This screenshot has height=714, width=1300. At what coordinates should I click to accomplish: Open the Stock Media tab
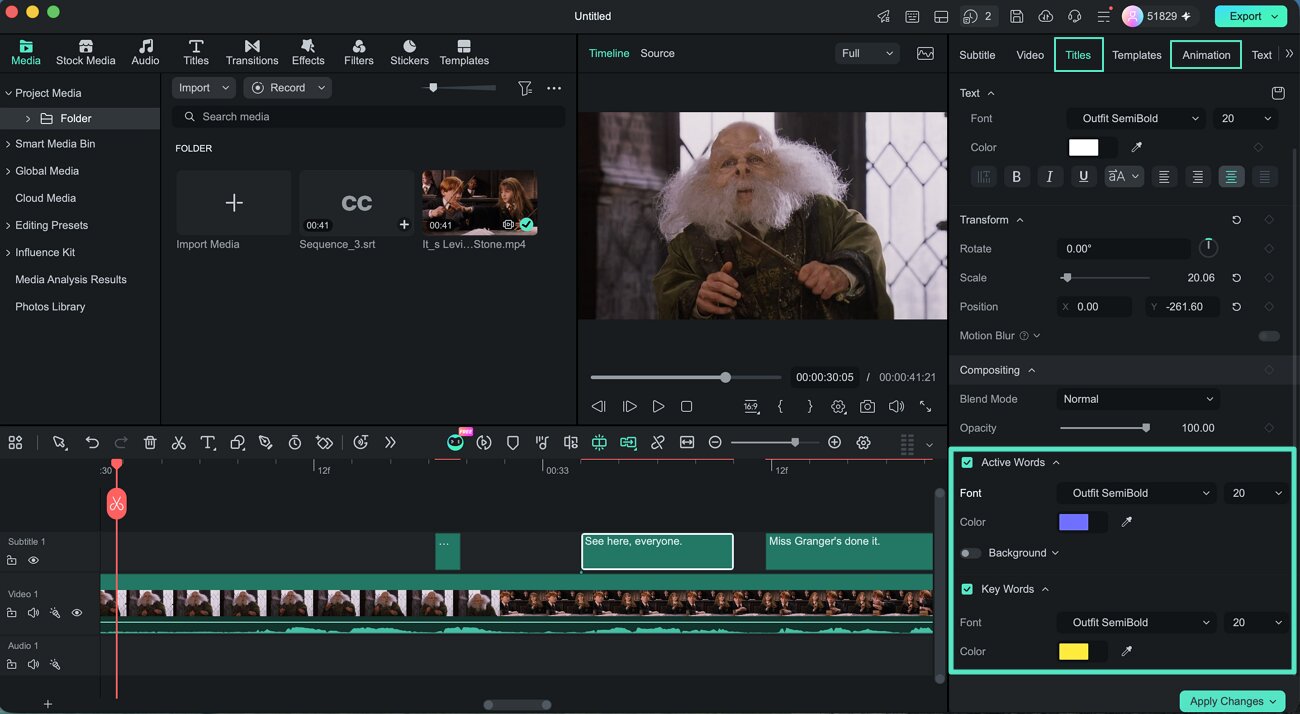pos(85,53)
